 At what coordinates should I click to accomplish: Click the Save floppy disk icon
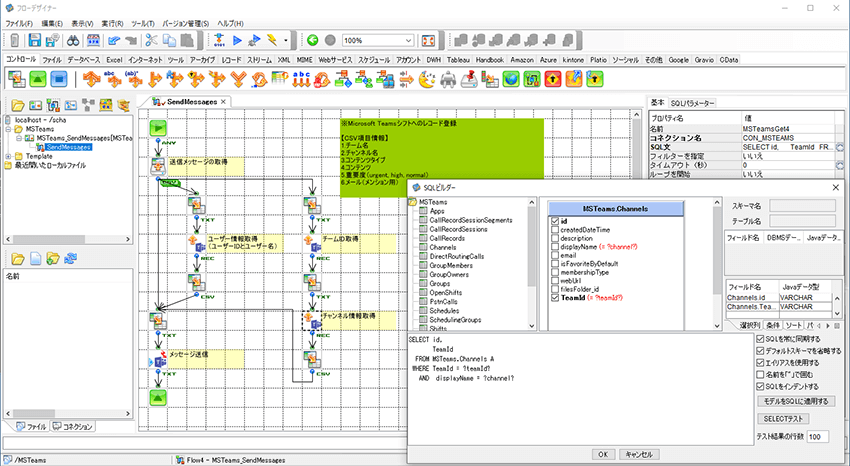pyautogui.click(x=35, y=40)
